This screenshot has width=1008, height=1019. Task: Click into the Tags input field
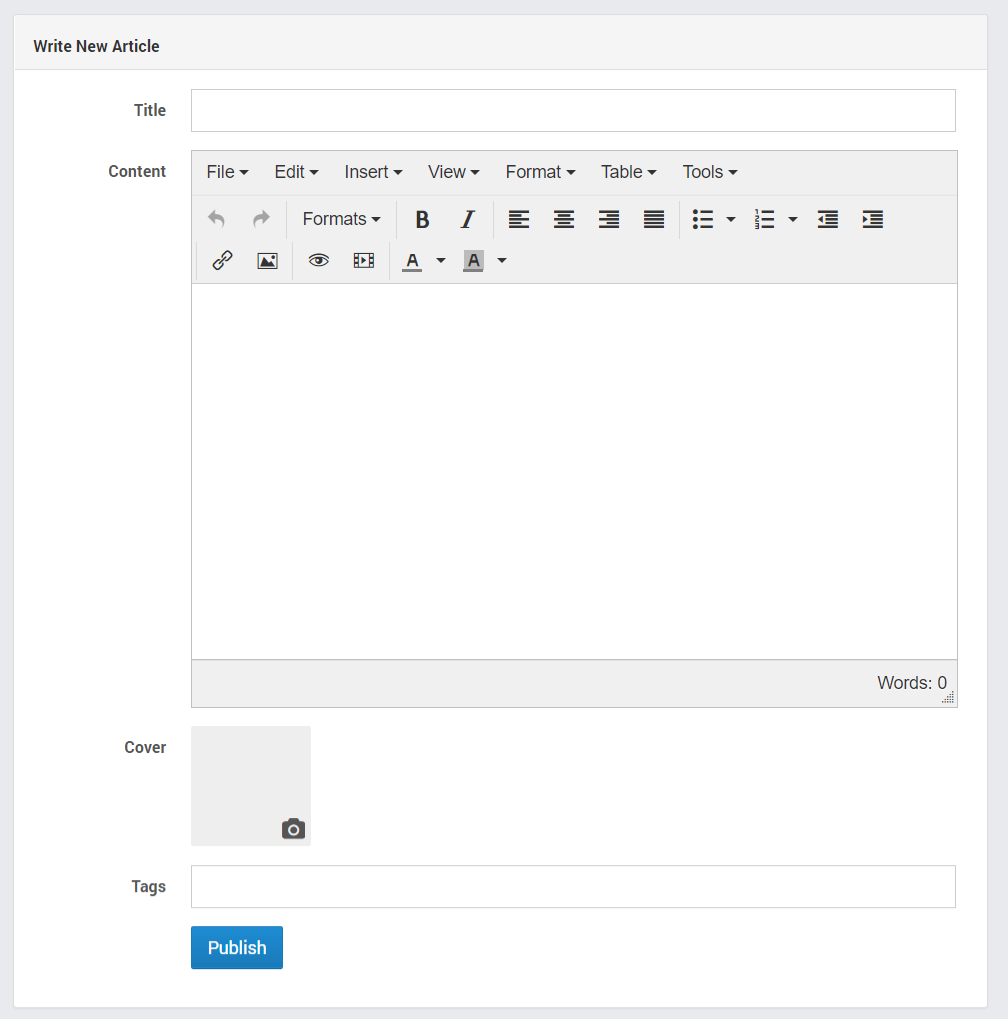tap(573, 886)
